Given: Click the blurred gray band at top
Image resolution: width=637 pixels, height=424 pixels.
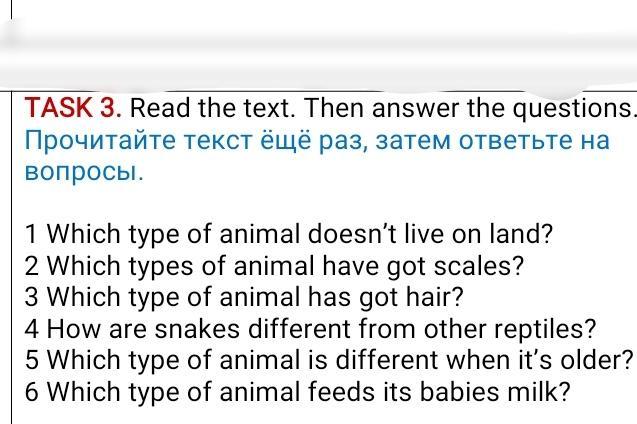Looking at the screenshot, I should coord(318,45).
